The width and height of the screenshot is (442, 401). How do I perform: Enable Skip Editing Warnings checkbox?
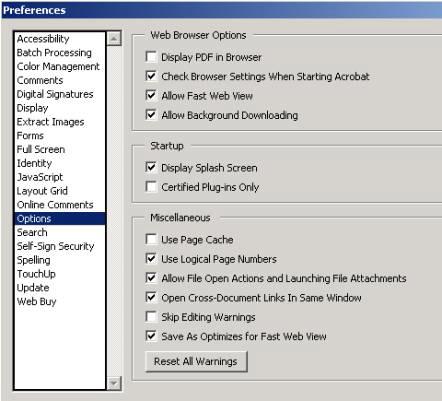point(151,316)
